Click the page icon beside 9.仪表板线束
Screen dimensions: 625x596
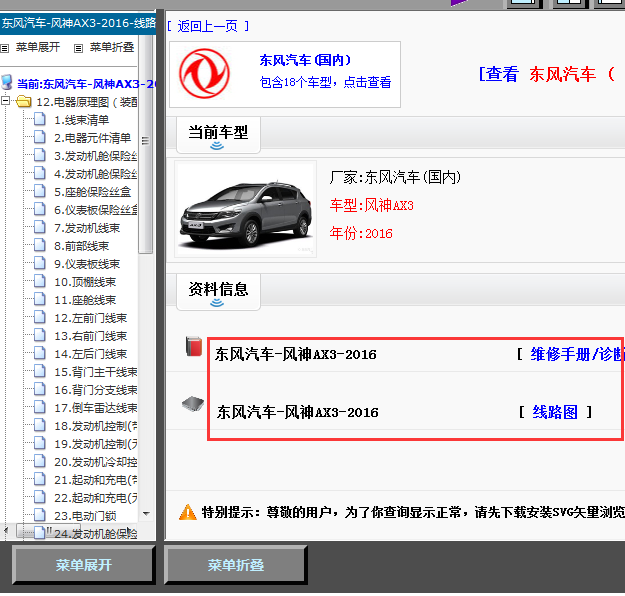click(39, 263)
